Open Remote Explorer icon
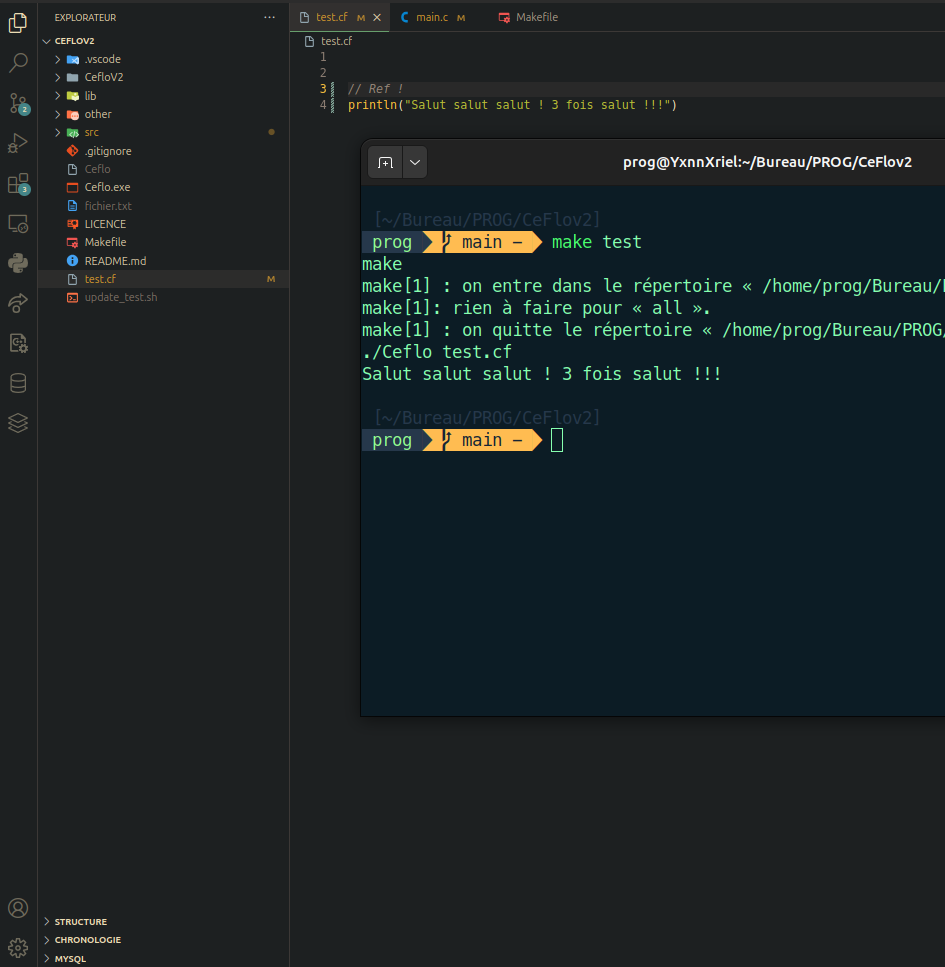Image resolution: width=945 pixels, height=967 pixels. [18, 223]
